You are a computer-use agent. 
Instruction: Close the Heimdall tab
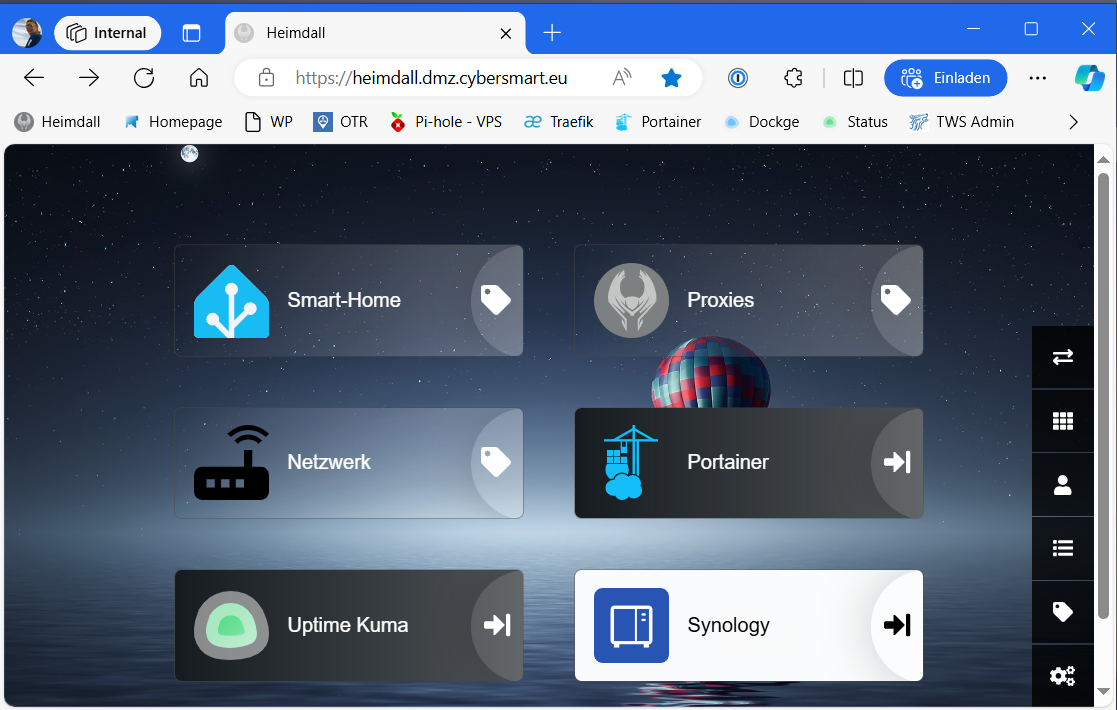tap(506, 33)
